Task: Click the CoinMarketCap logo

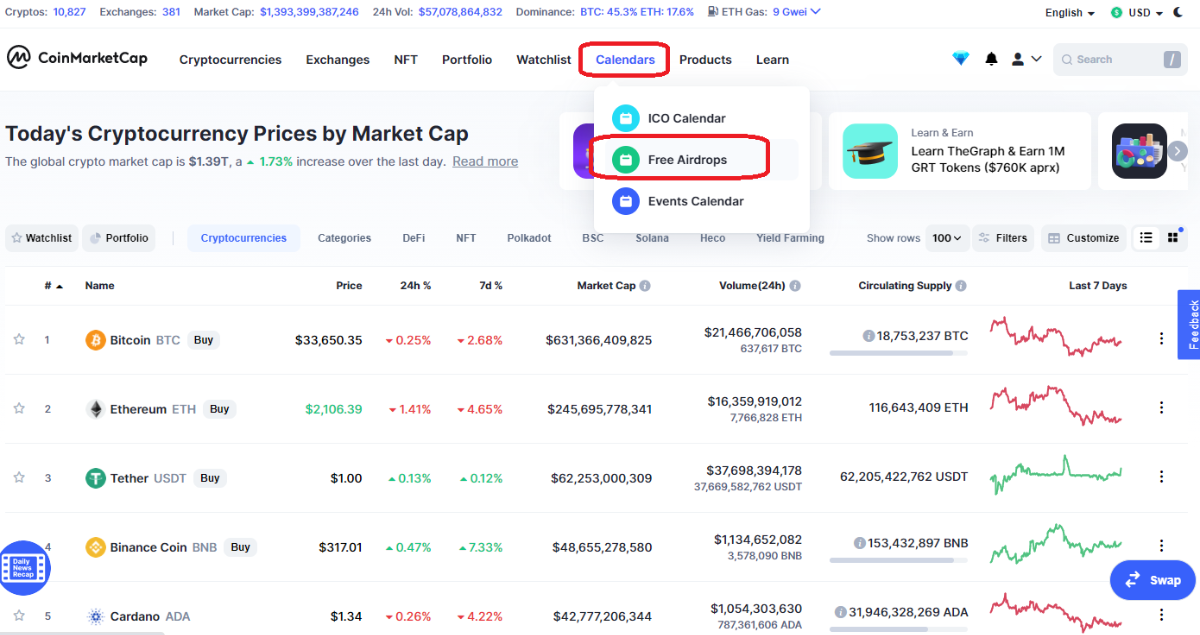Action: [77, 58]
